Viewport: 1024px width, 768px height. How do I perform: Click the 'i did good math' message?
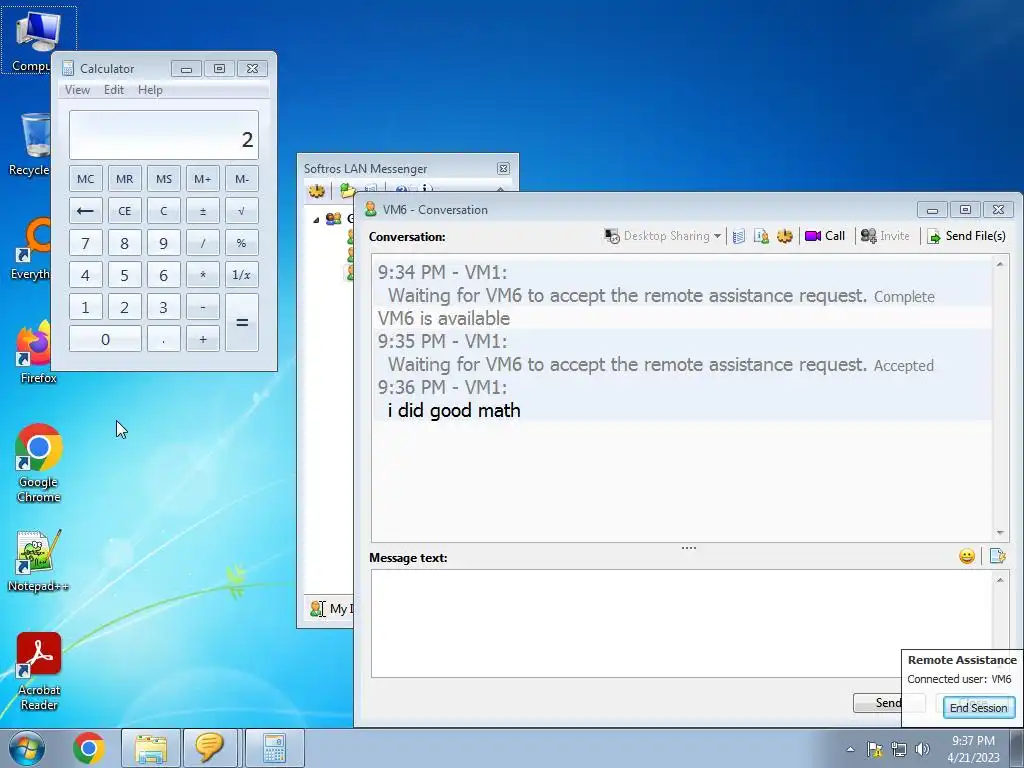[454, 410]
